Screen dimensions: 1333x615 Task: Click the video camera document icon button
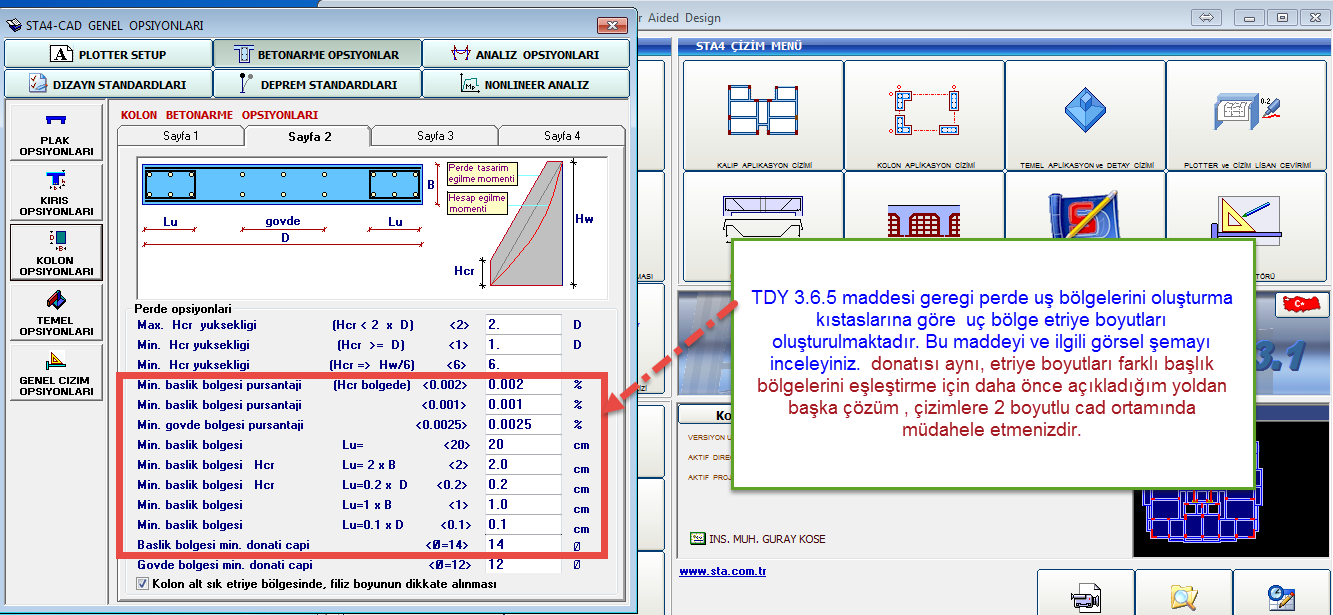click(x=1085, y=594)
